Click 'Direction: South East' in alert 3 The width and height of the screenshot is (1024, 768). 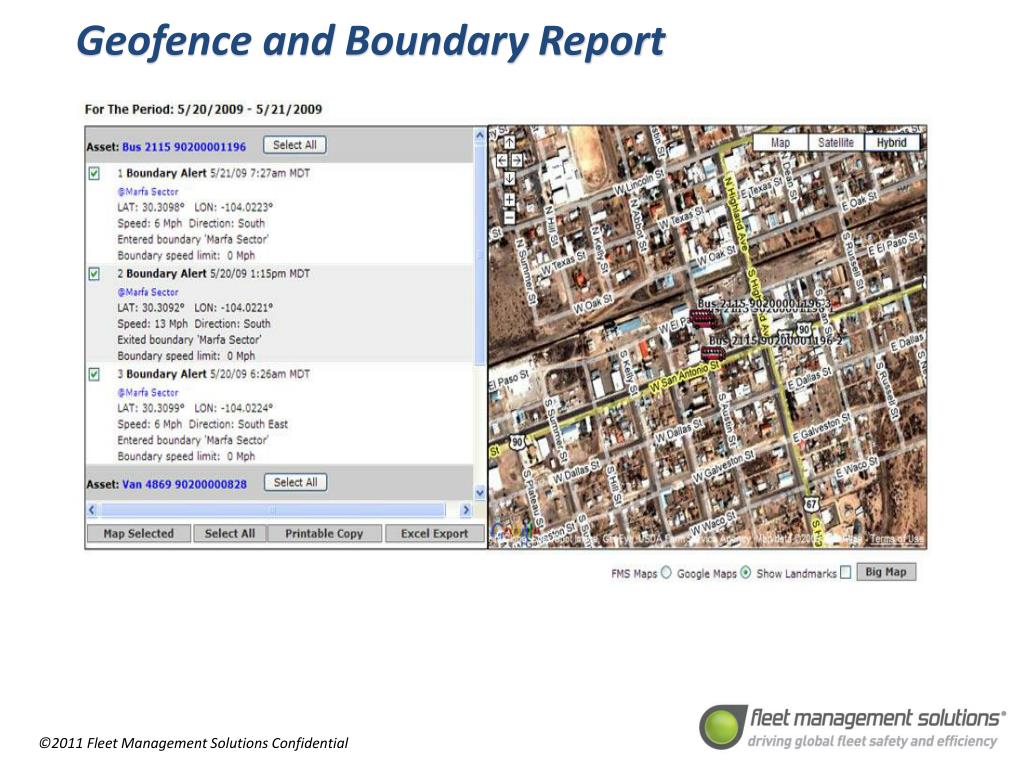(x=238, y=424)
